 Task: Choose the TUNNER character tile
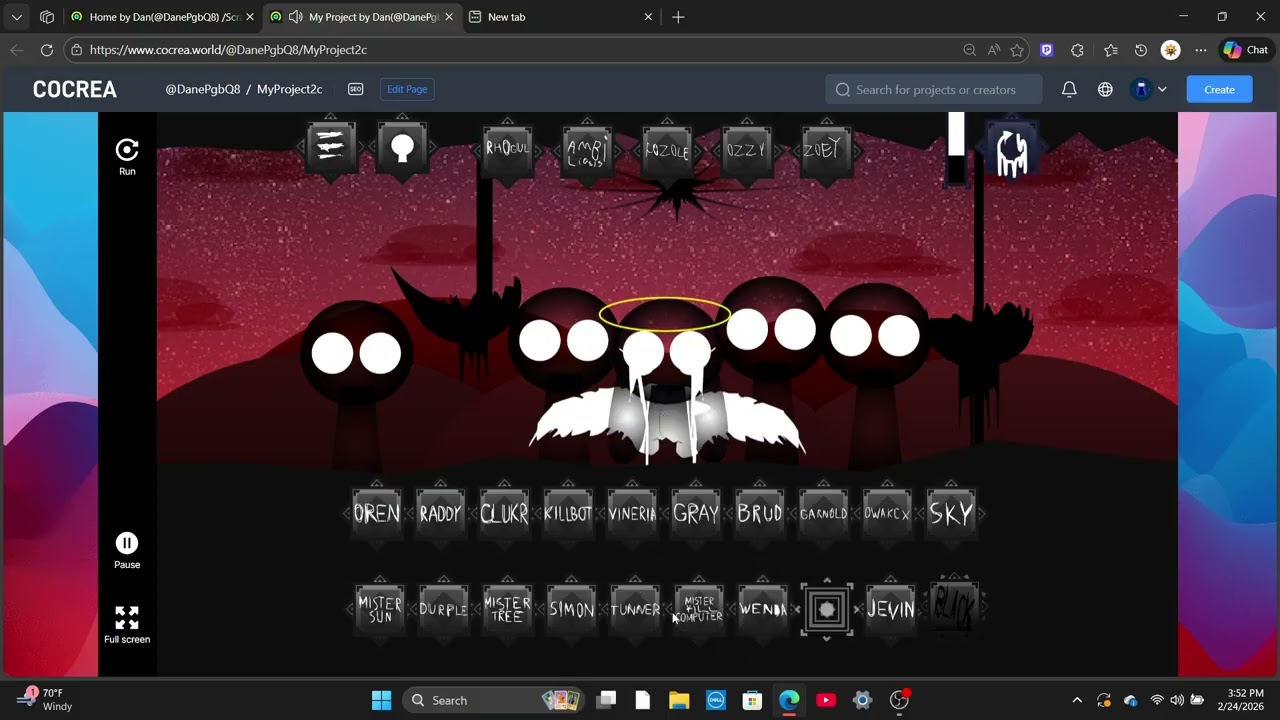636,609
